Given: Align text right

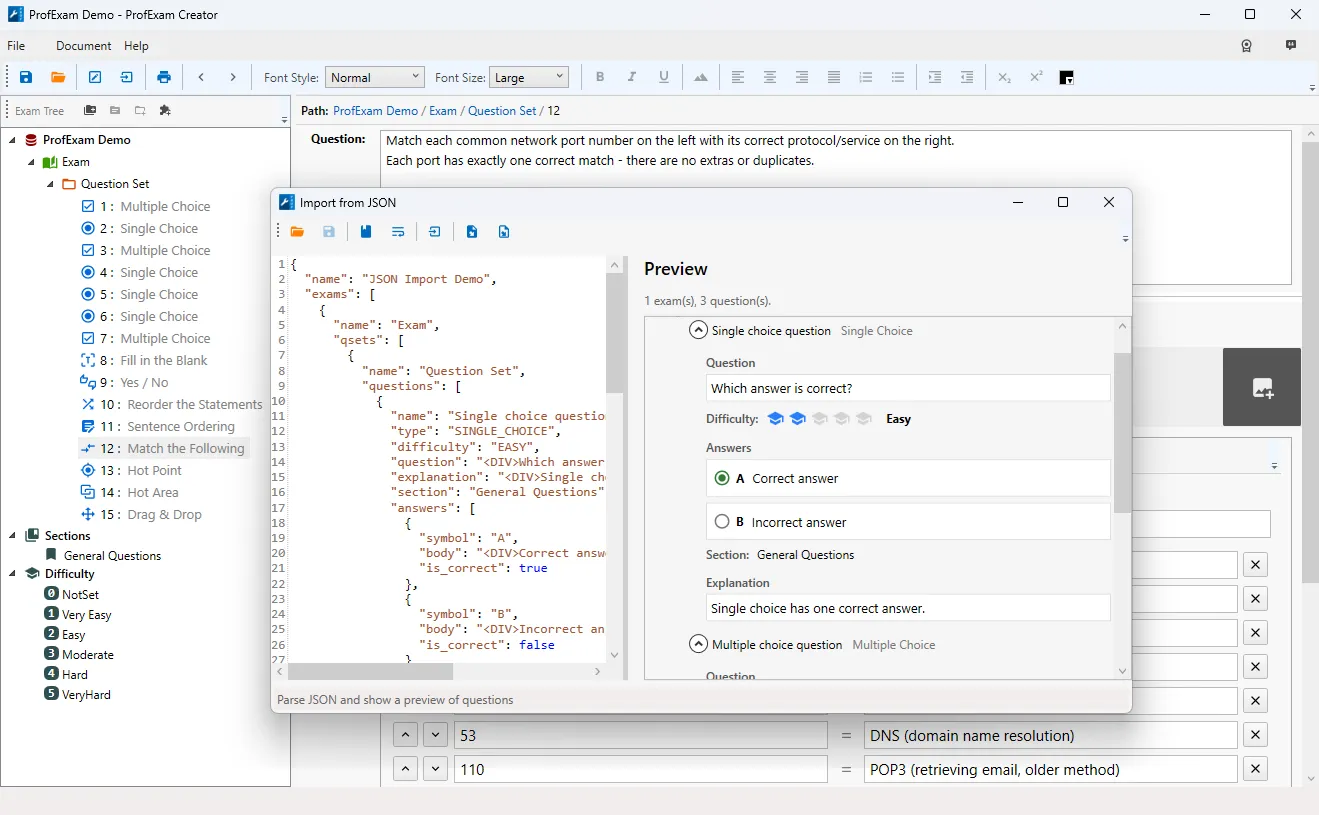Looking at the screenshot, I should click(x=802, y=77).
